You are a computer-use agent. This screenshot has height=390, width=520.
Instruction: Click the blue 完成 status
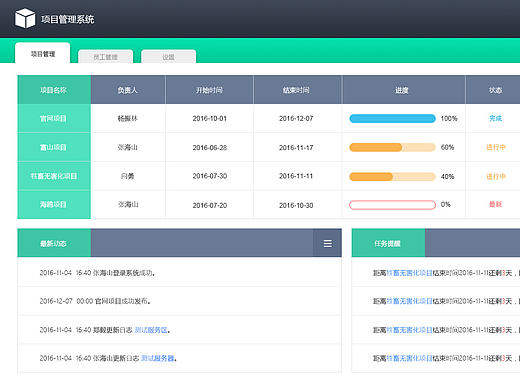click(496, 118)
